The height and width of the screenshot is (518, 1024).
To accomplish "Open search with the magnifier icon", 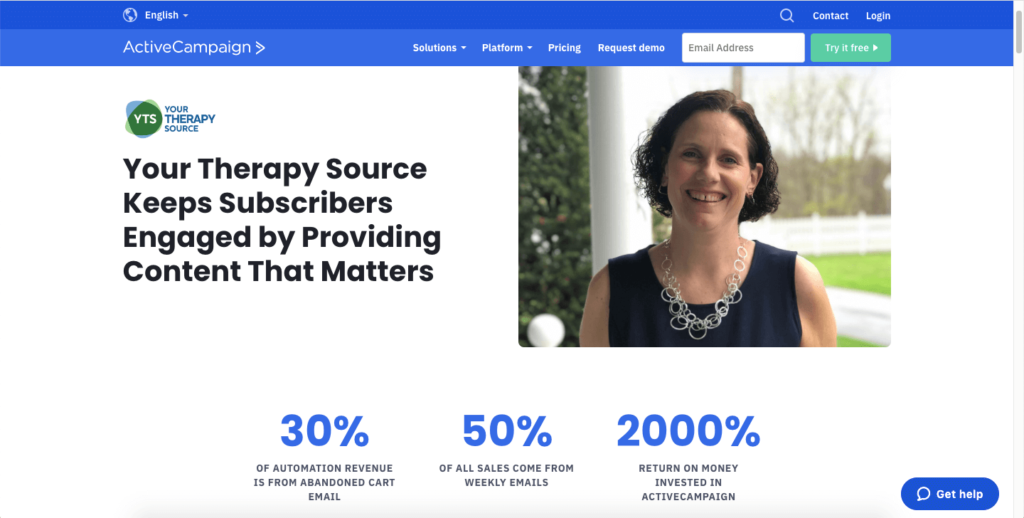I will [x=787, y=16].
